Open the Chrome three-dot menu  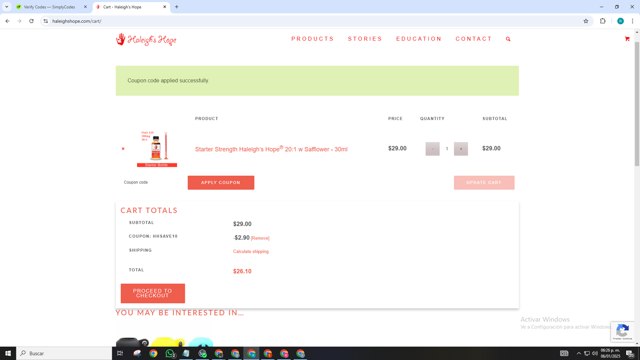(x=632, y=21)
